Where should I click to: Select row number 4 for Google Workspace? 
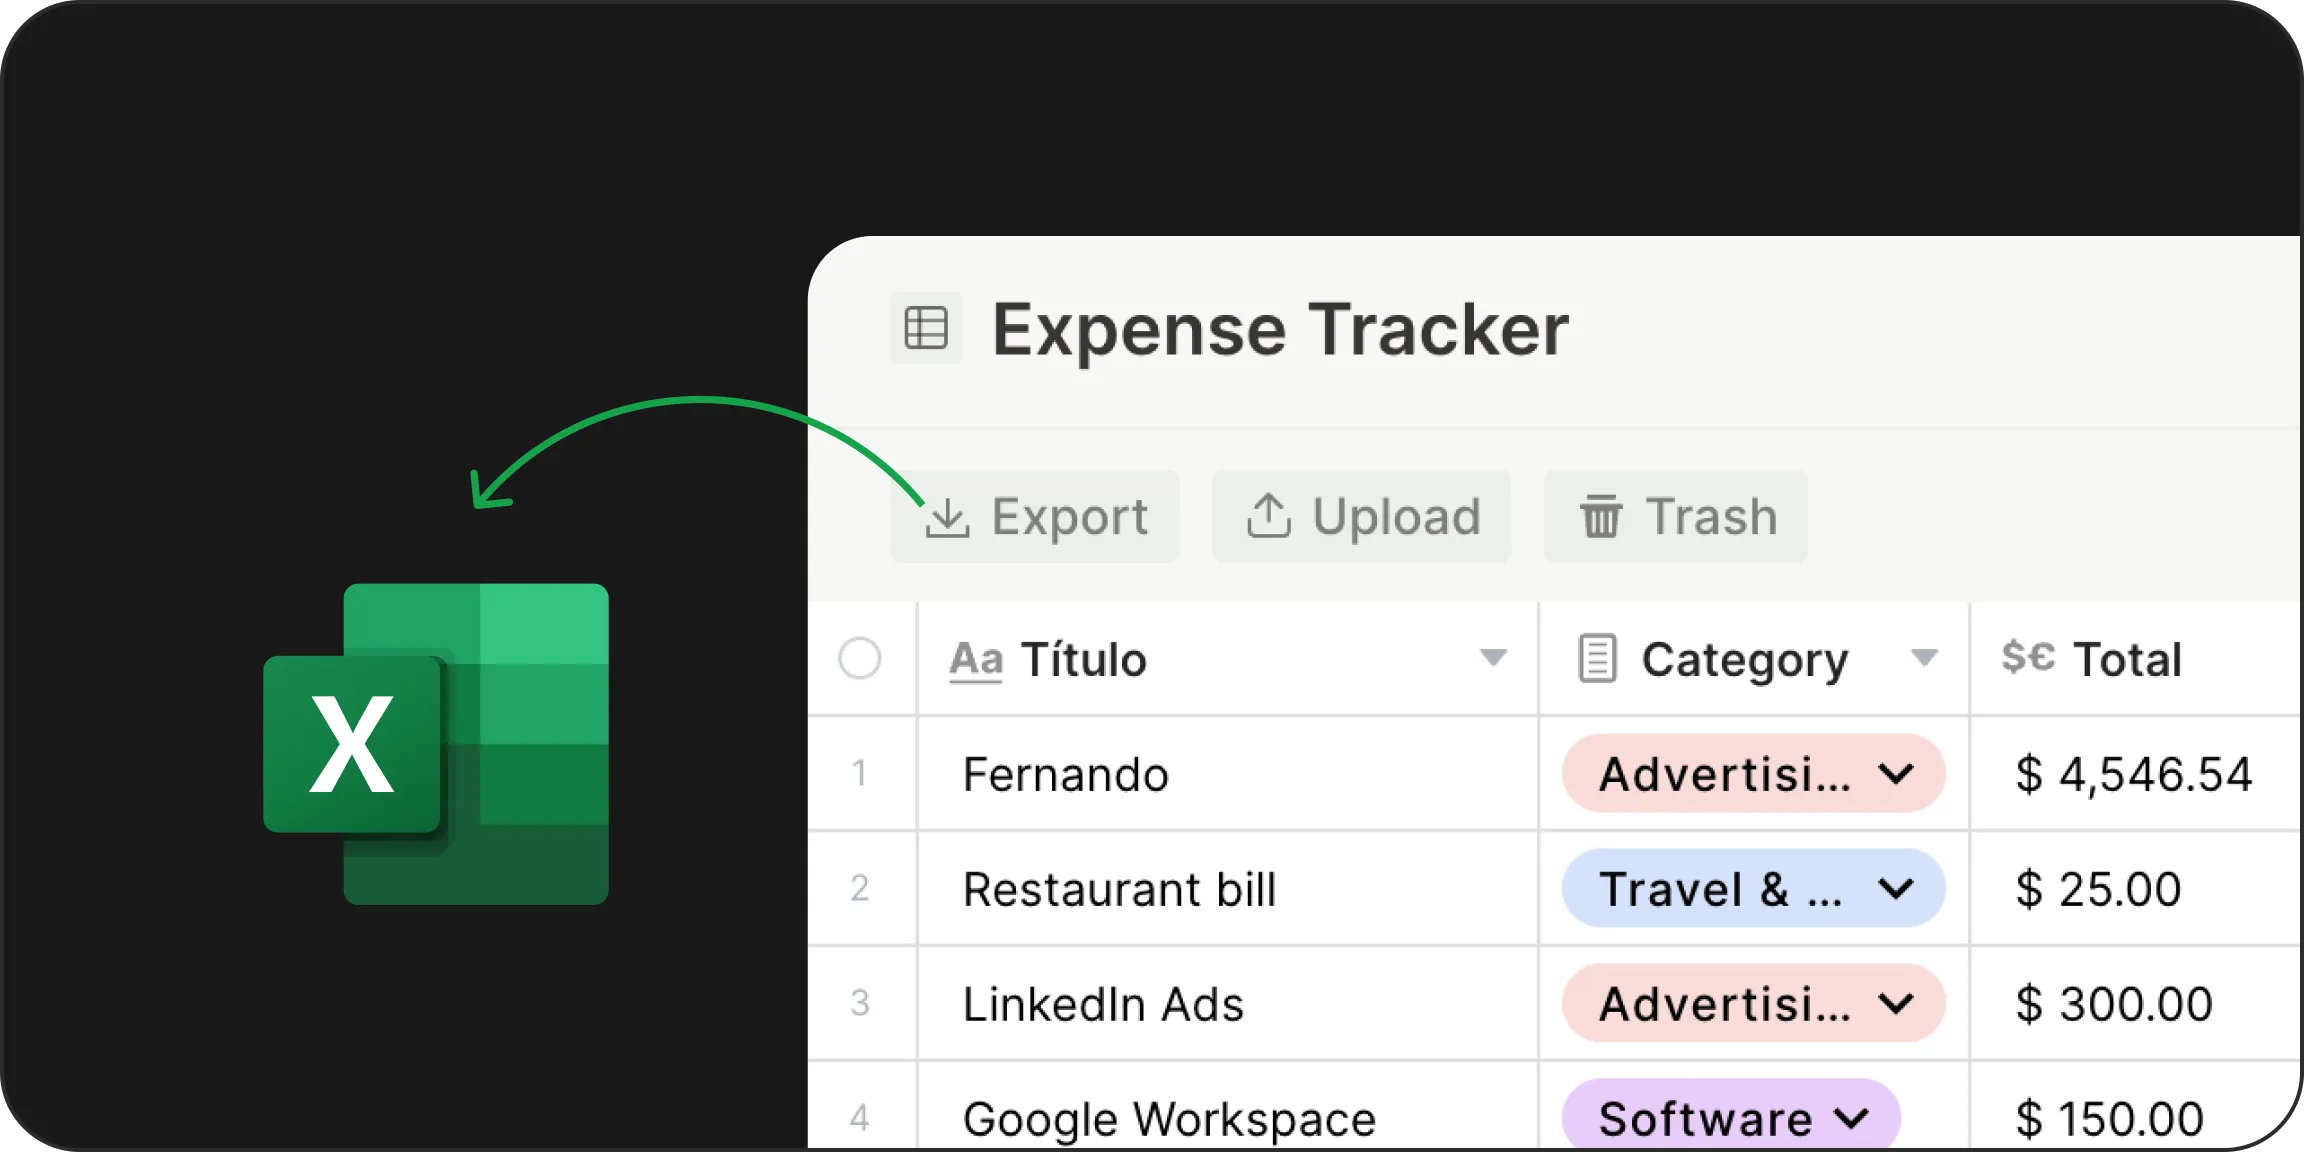[x=861, y=1118]
